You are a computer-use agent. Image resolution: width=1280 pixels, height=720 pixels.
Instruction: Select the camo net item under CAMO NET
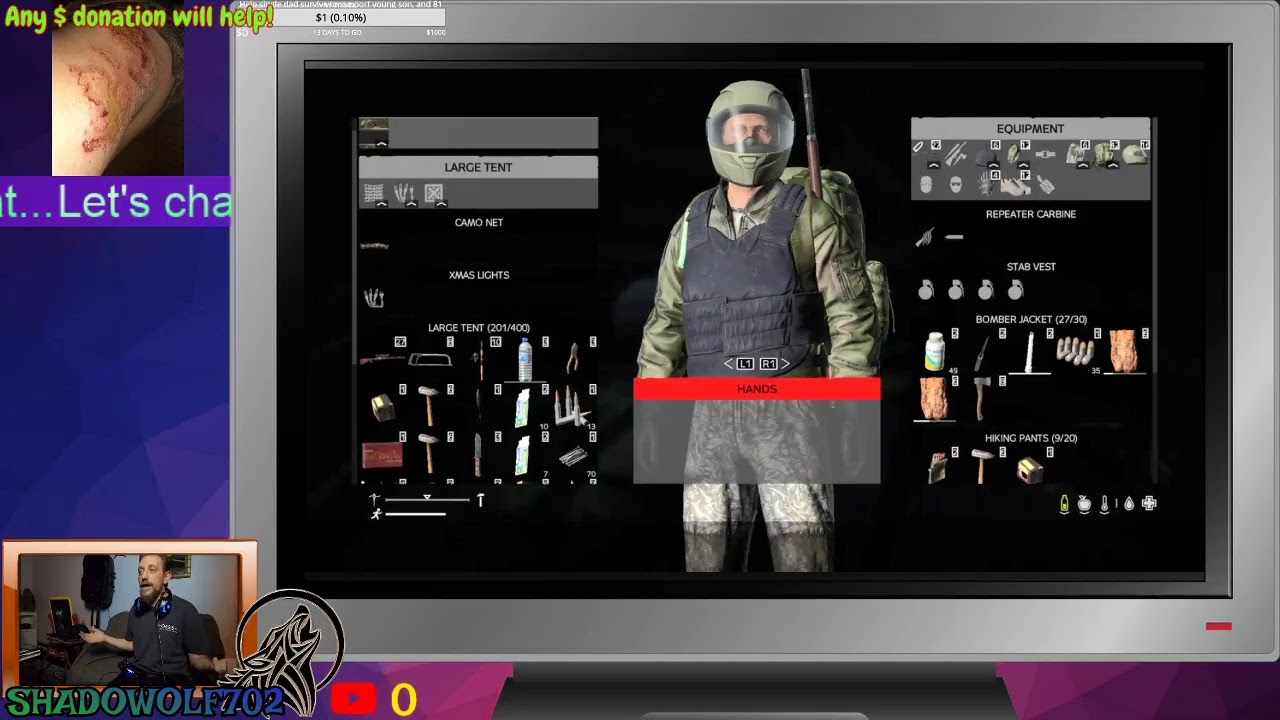[x=374, y=245]
